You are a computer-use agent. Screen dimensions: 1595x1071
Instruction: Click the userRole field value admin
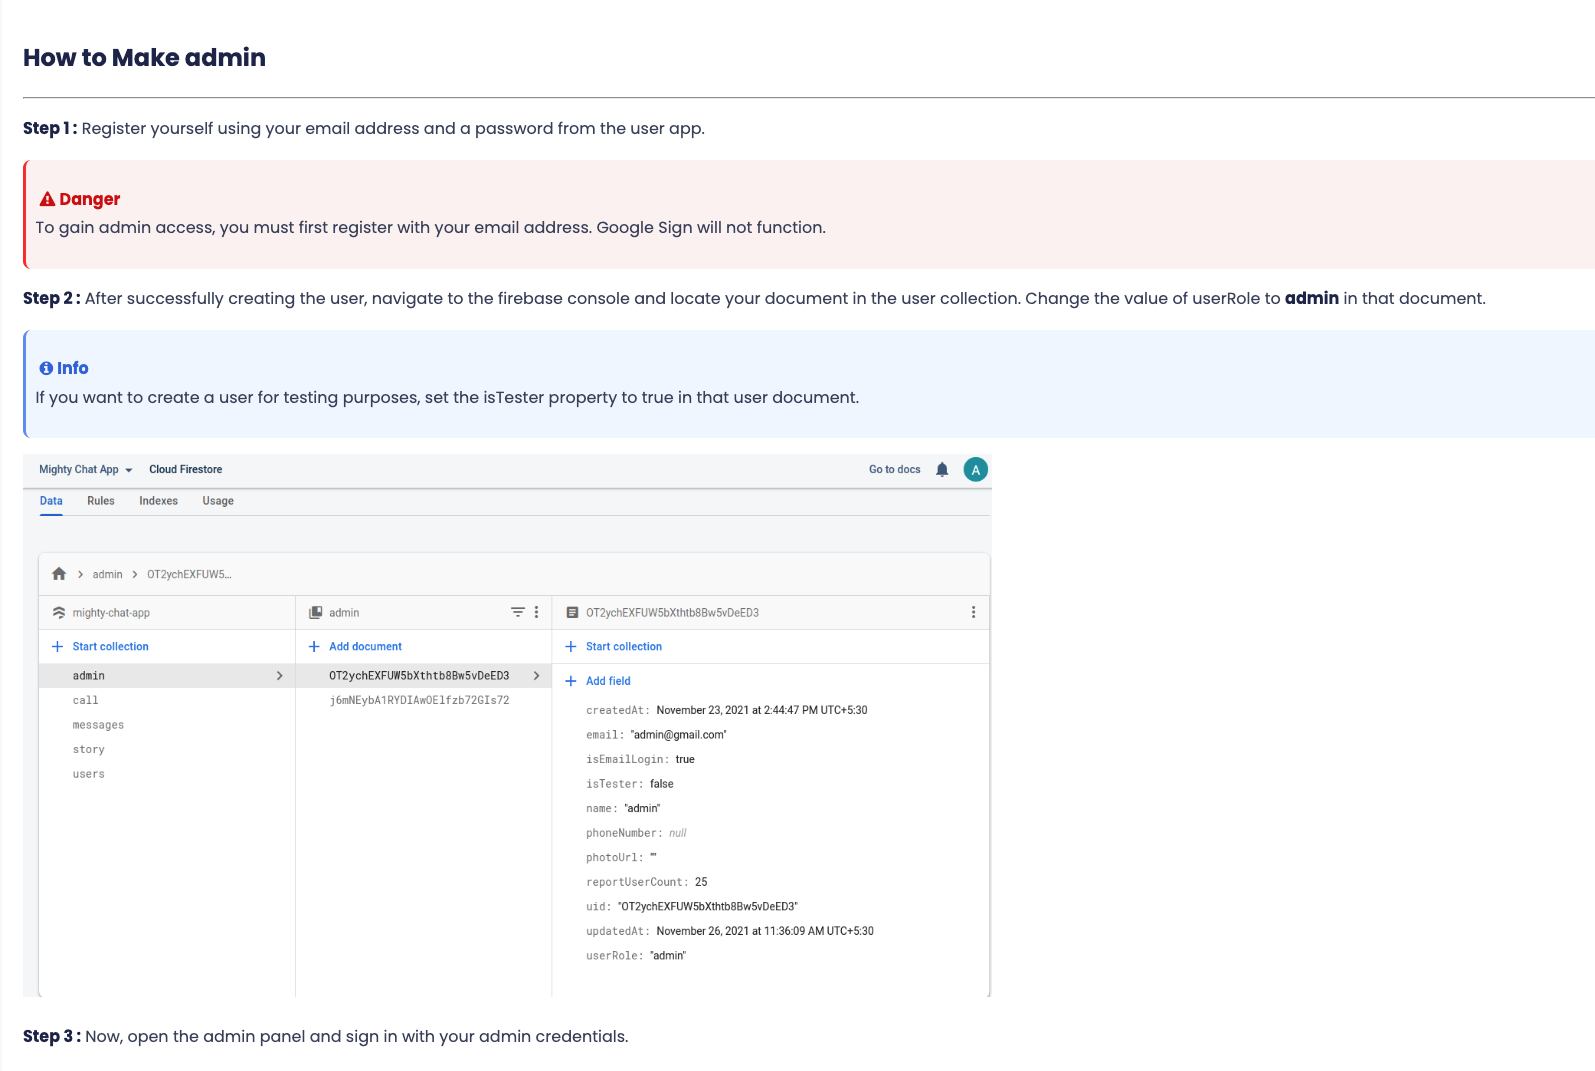(669, 956)
